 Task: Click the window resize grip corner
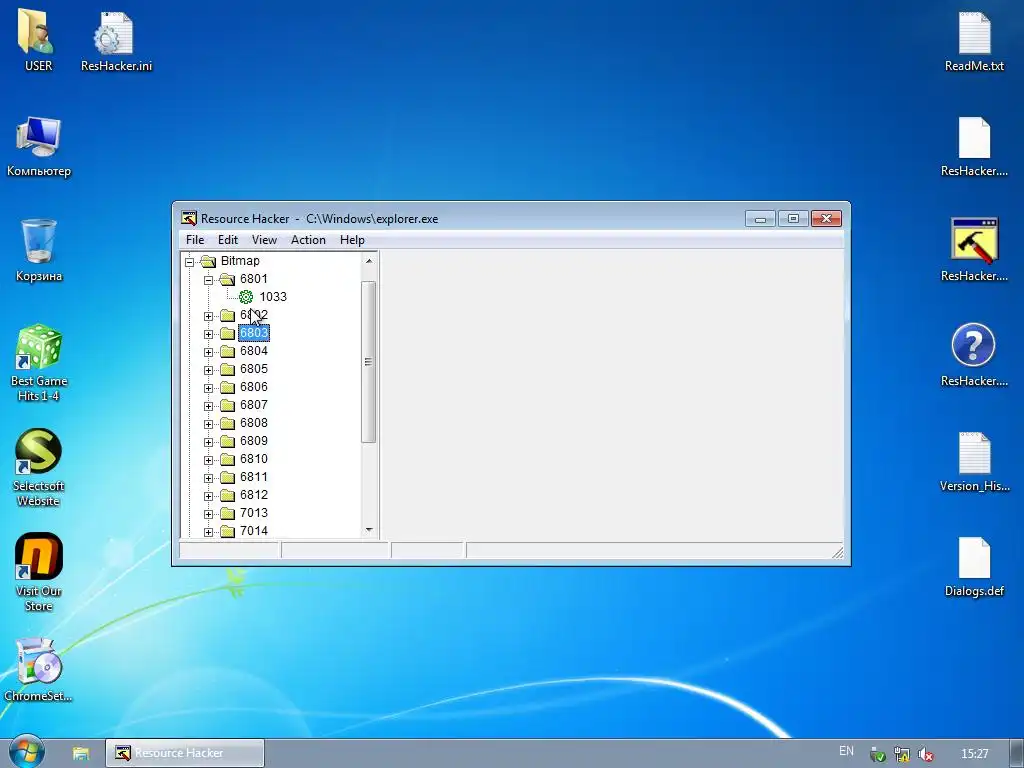point(837,553)
